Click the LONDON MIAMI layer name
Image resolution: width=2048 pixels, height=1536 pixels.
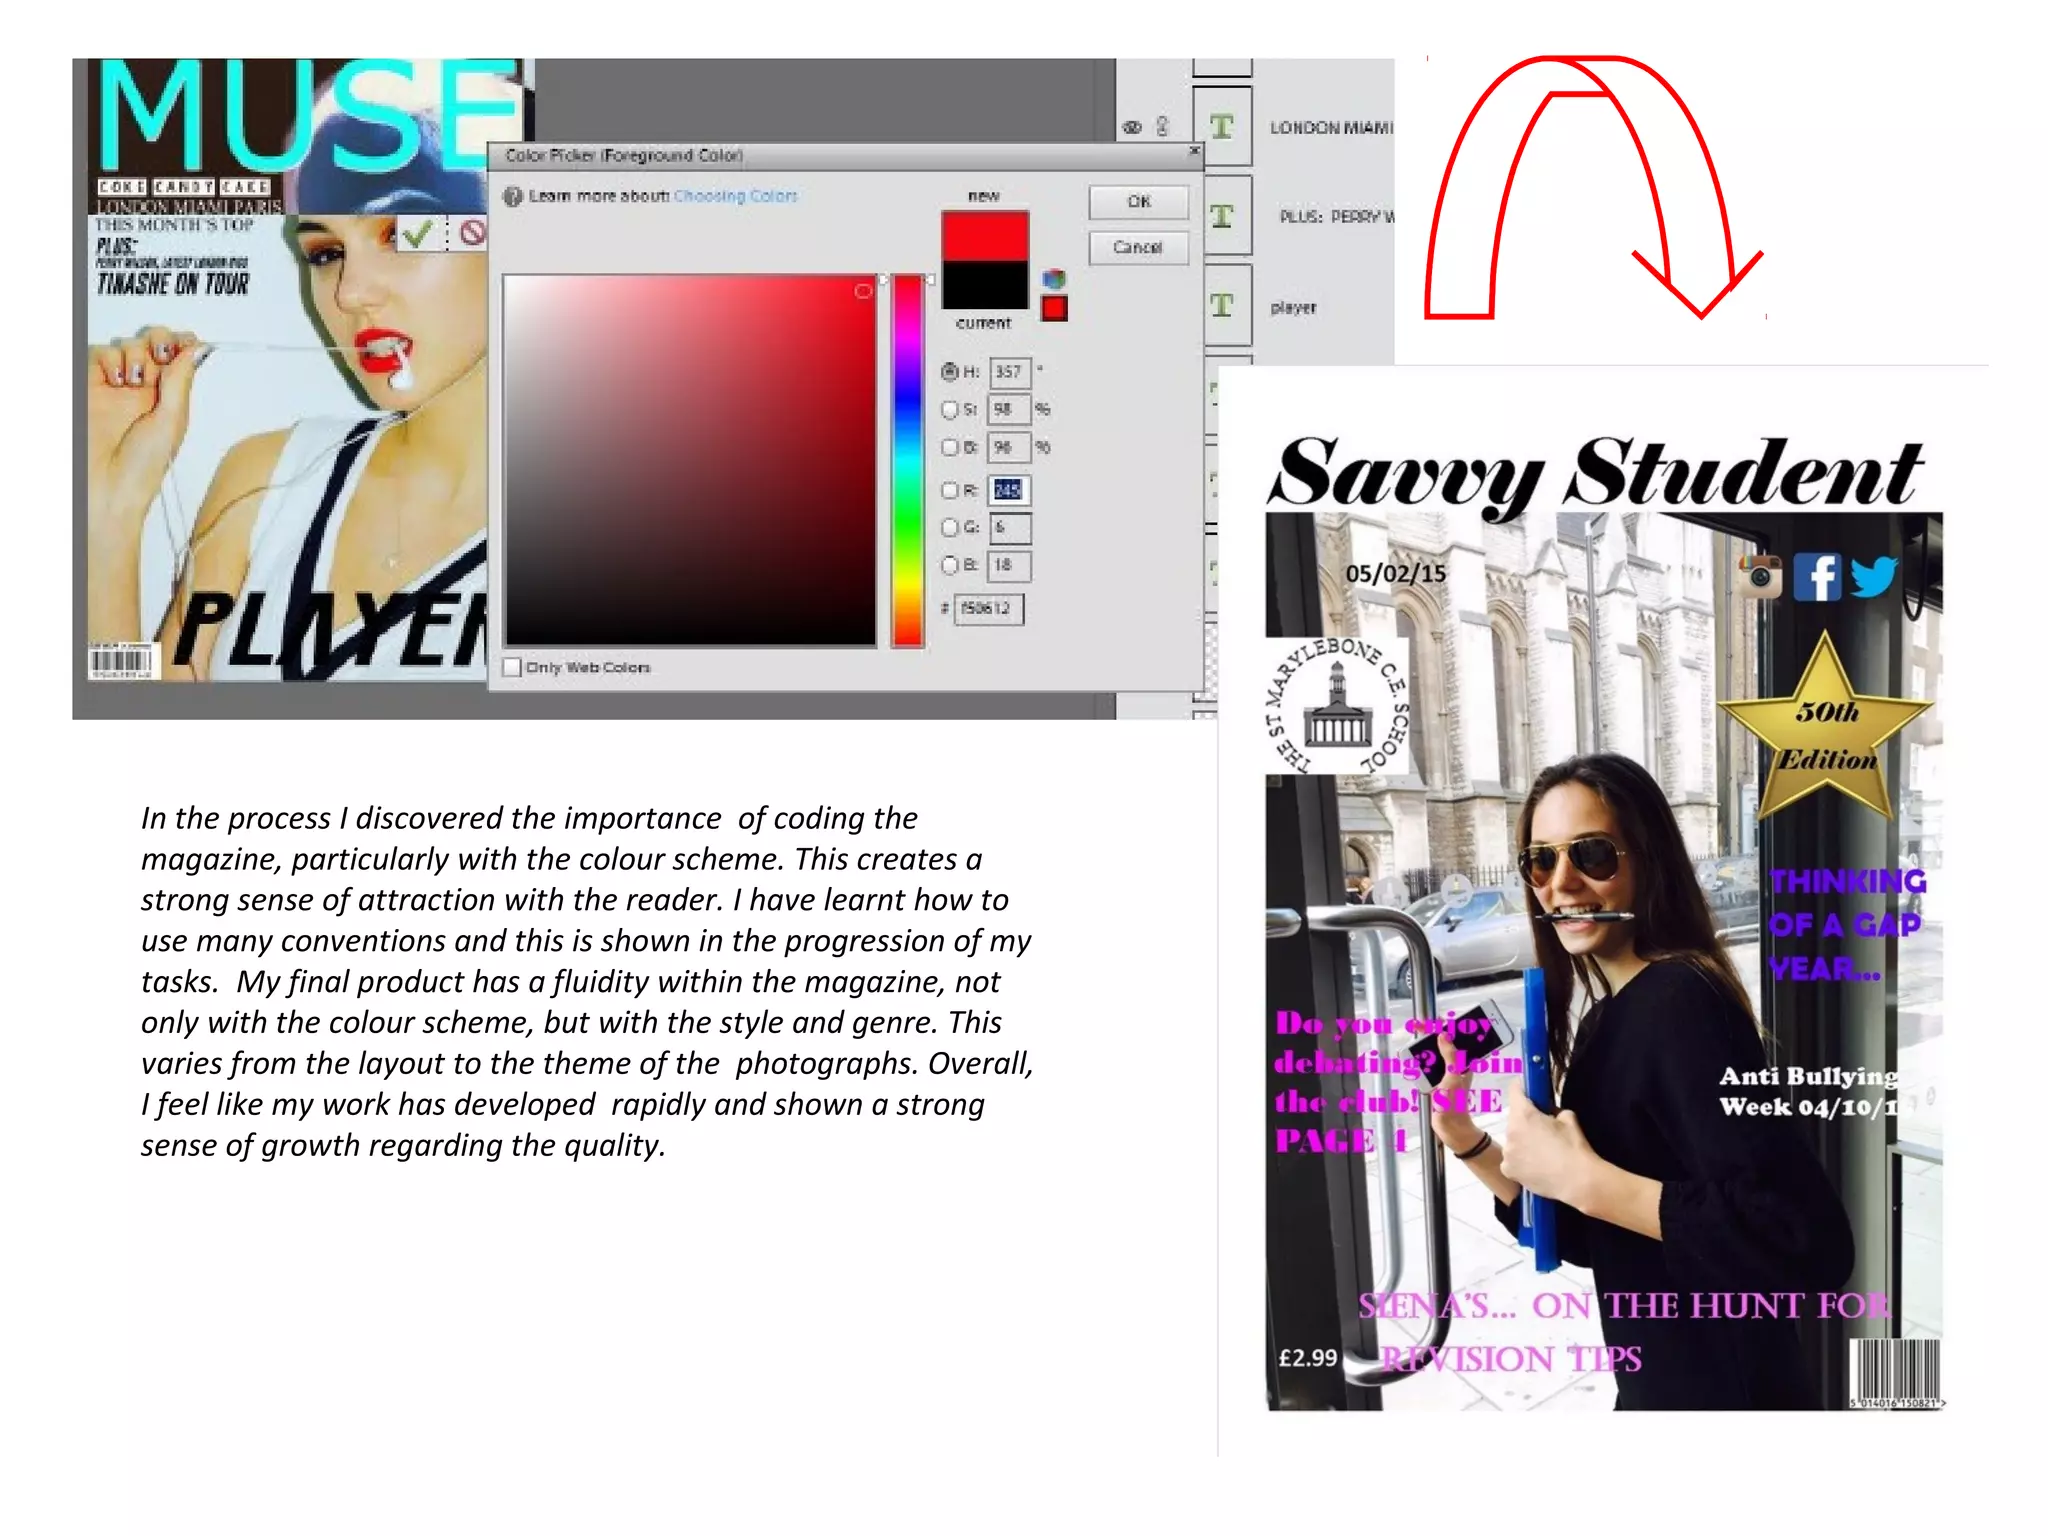click(1331, 128)
